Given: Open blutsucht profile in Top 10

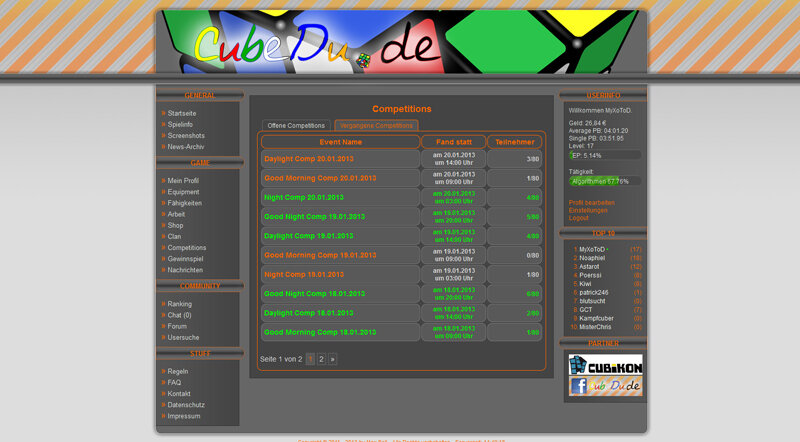Looking at the screenshot, I should click(x=592, y=302).
